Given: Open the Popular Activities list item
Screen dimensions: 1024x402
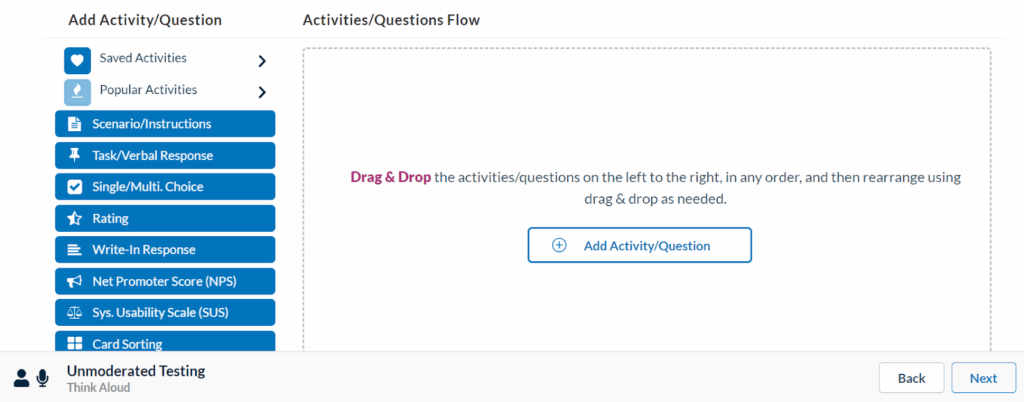Looking at the screenshot, I should point(148,90).
